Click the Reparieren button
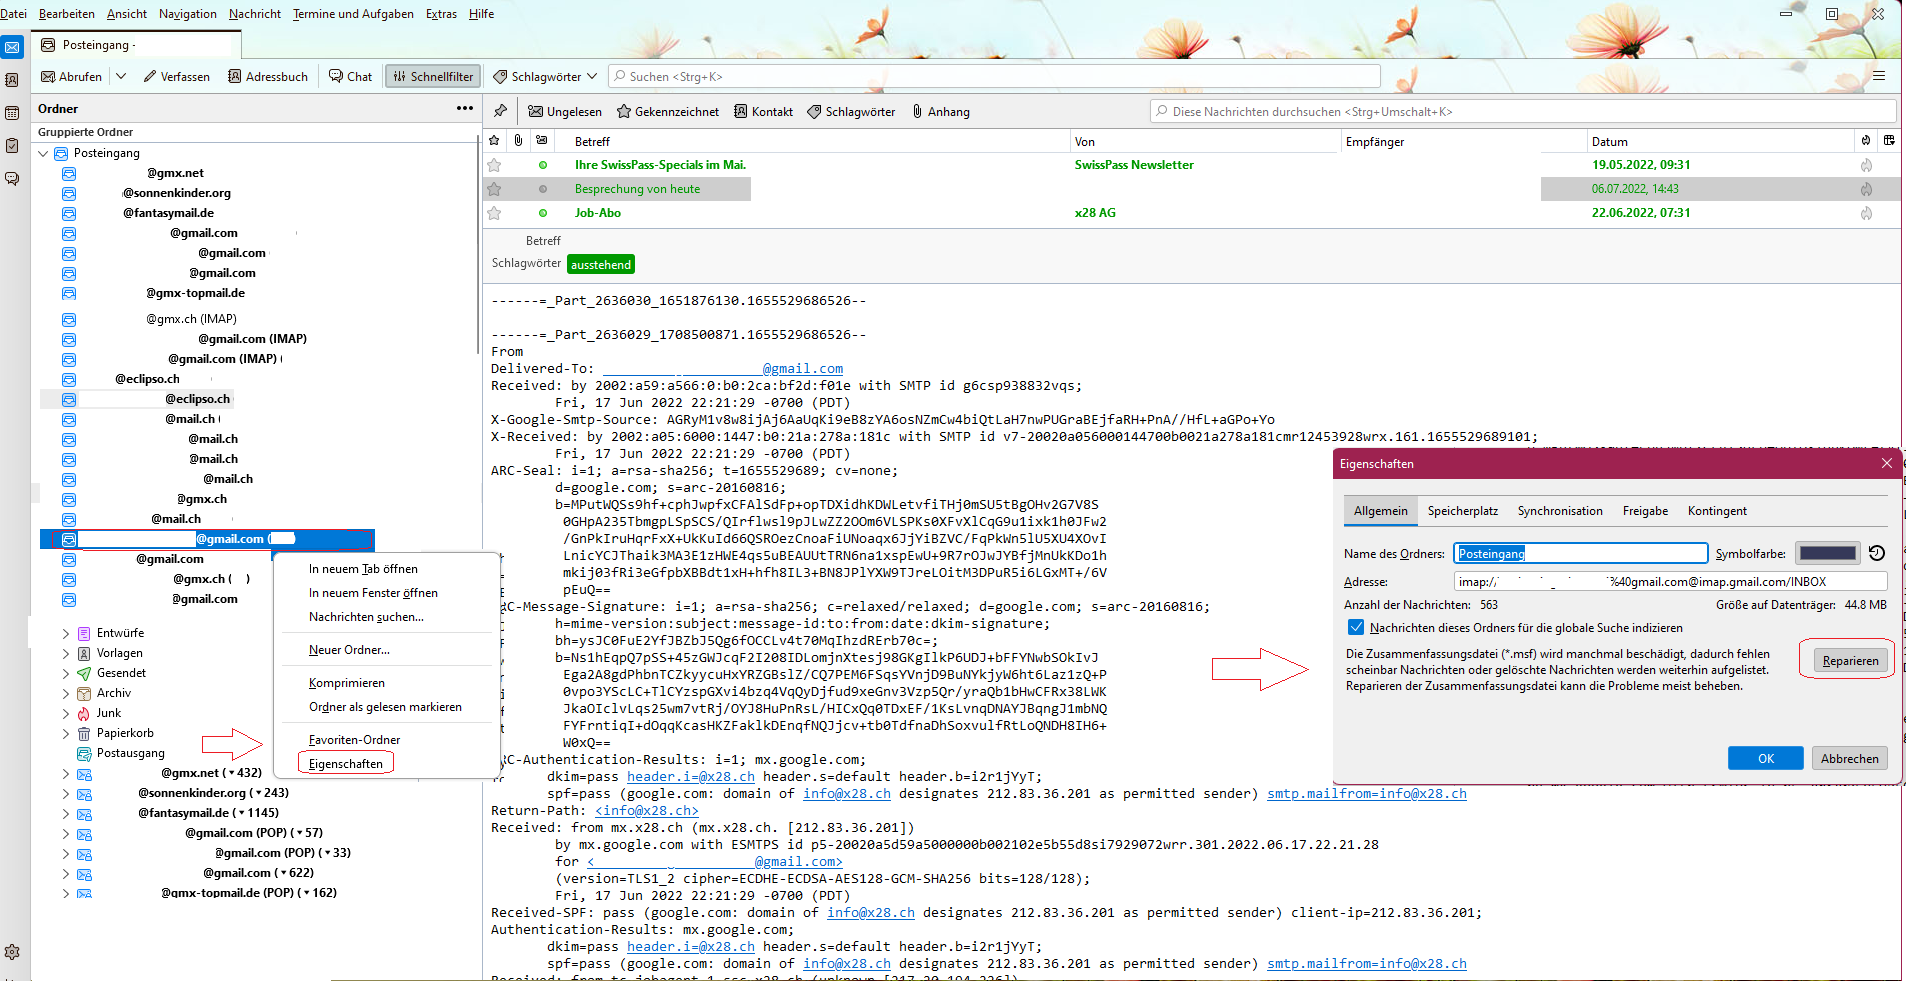 [1849, 660]
